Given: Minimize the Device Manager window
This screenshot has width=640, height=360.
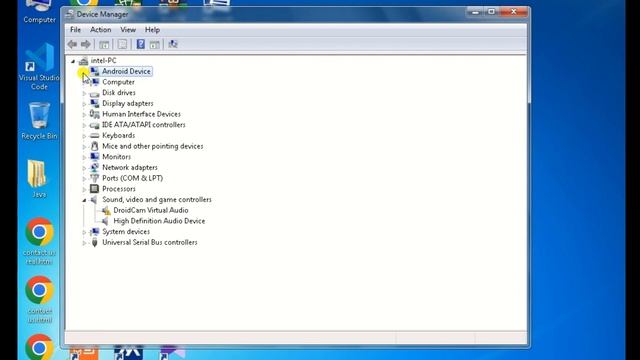Looking at the screenshot, I should pos(475,12).
